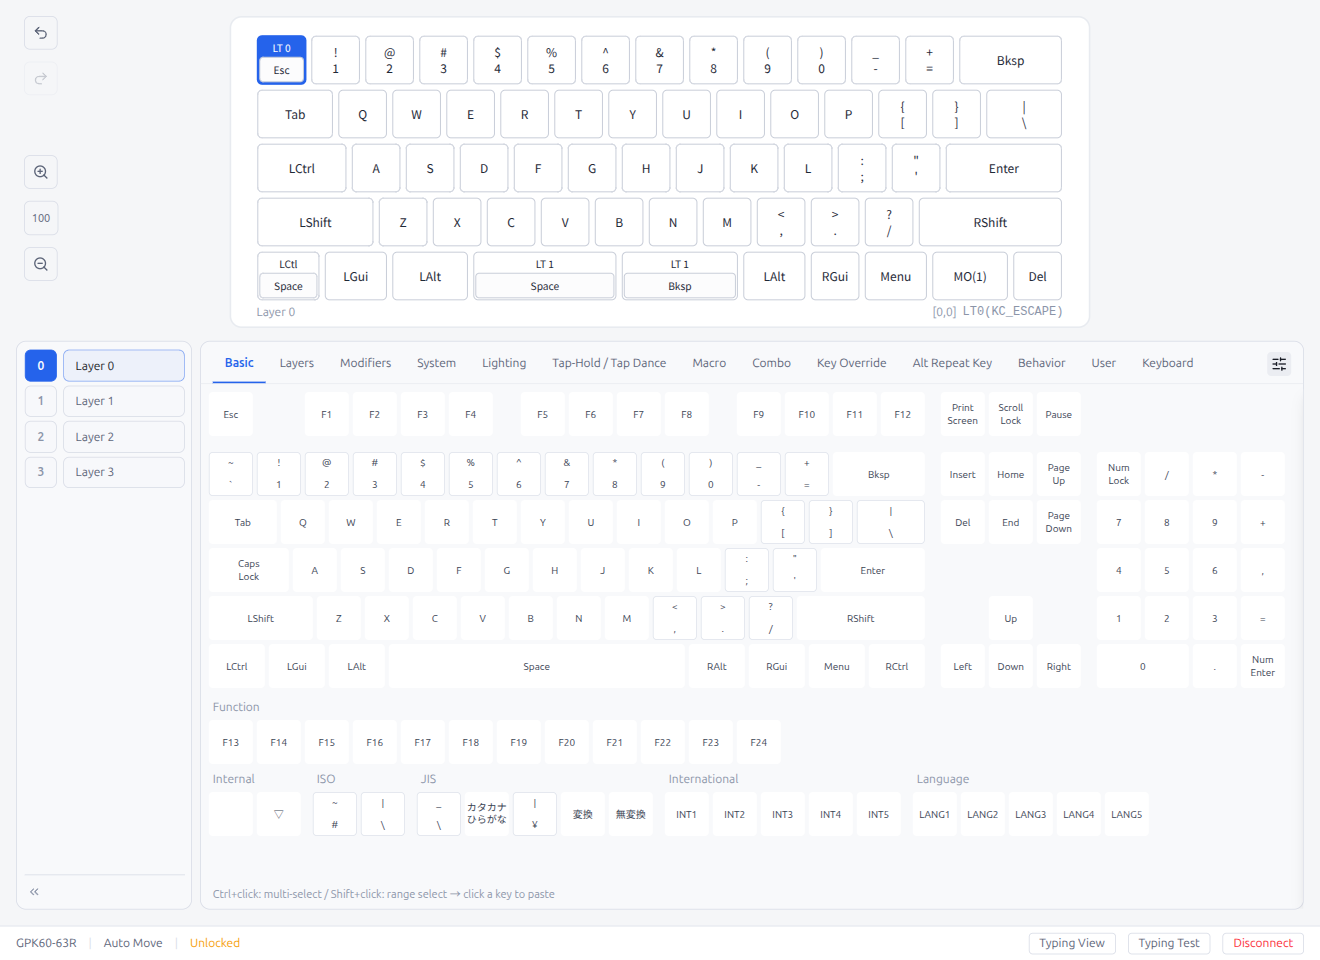Screen dimensions: 1320x960
Task: Toggle Auto Move in the status bar
Action: coord(132,942)
